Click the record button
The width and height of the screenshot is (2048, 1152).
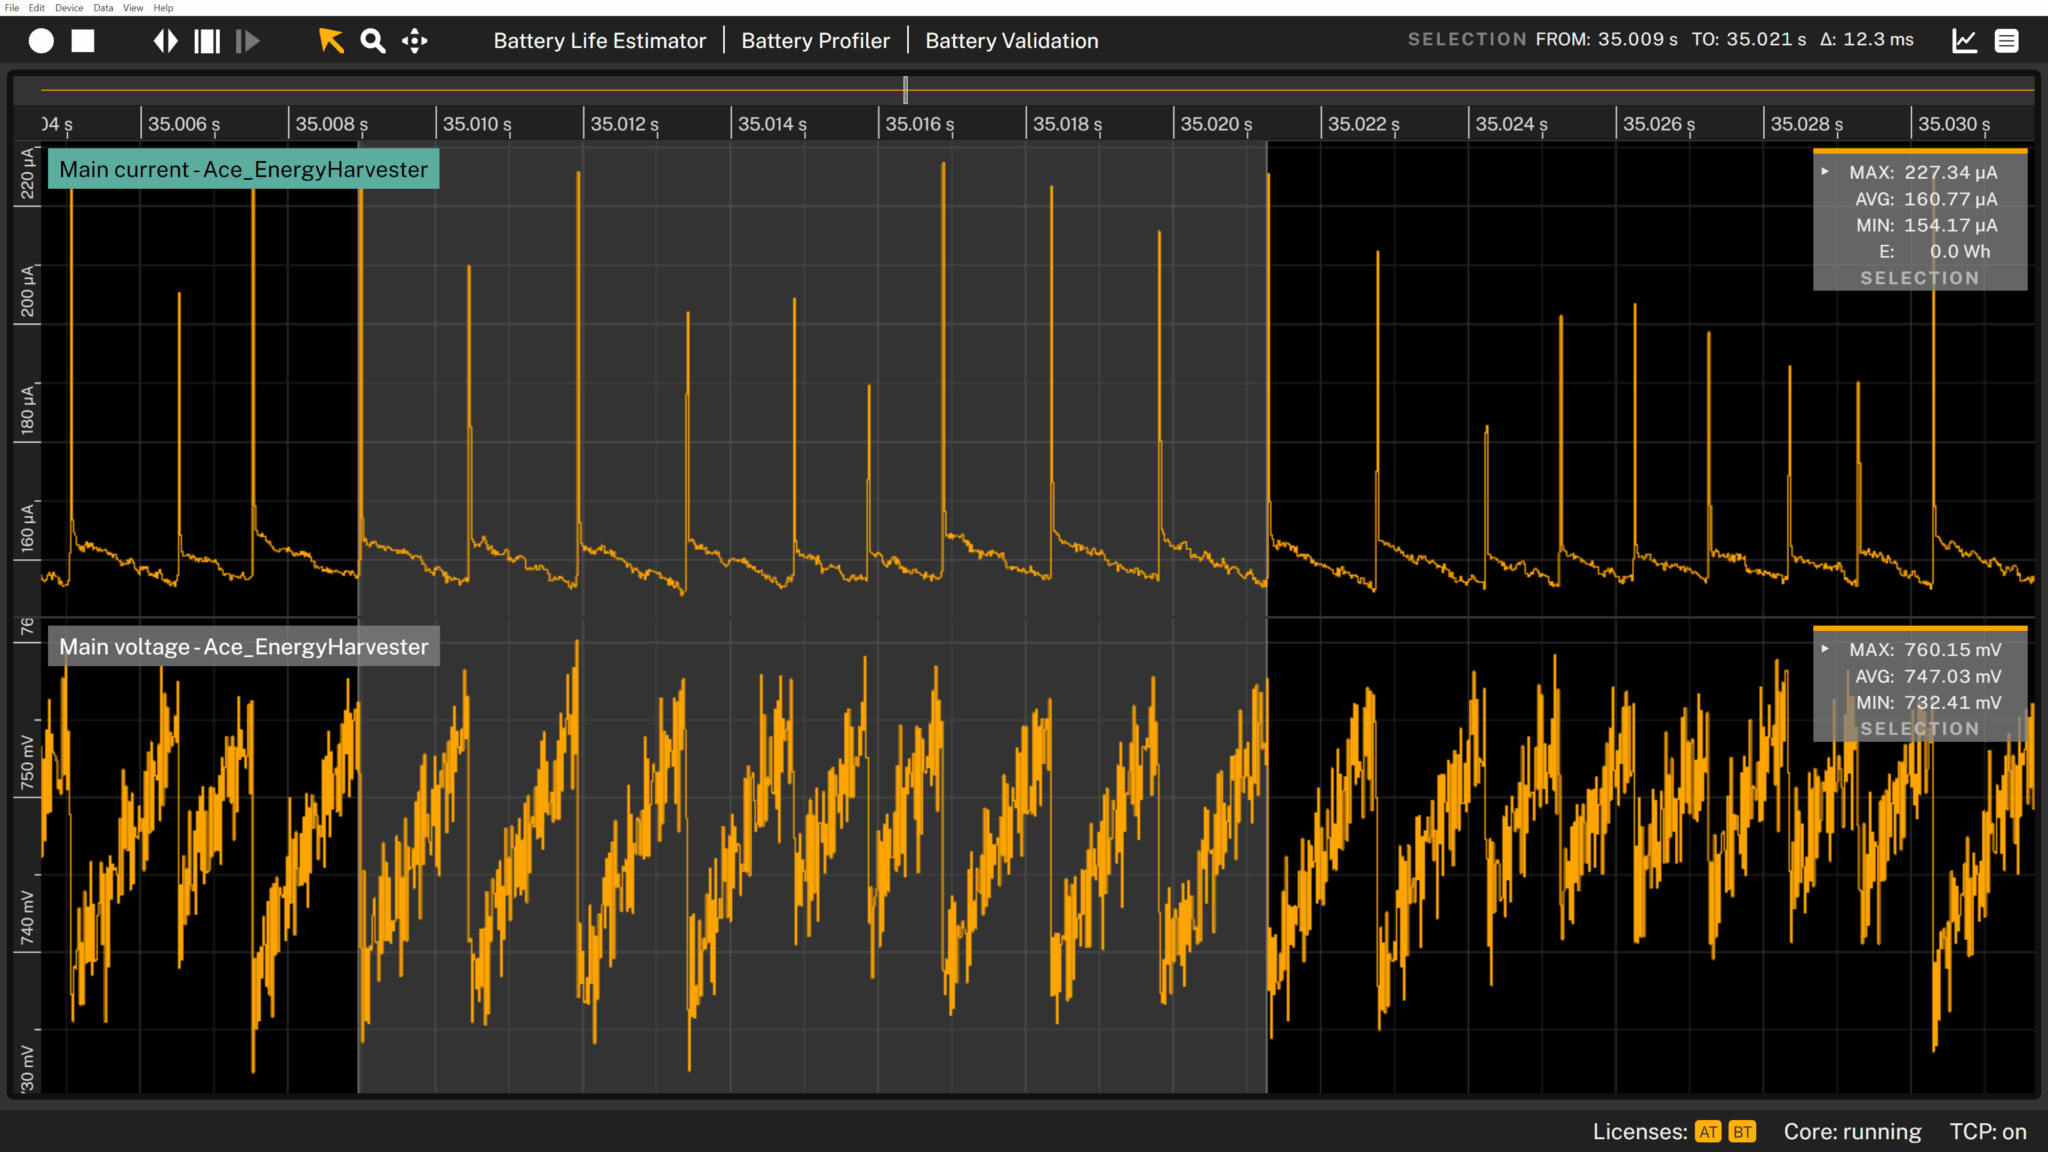coord(41,41)
